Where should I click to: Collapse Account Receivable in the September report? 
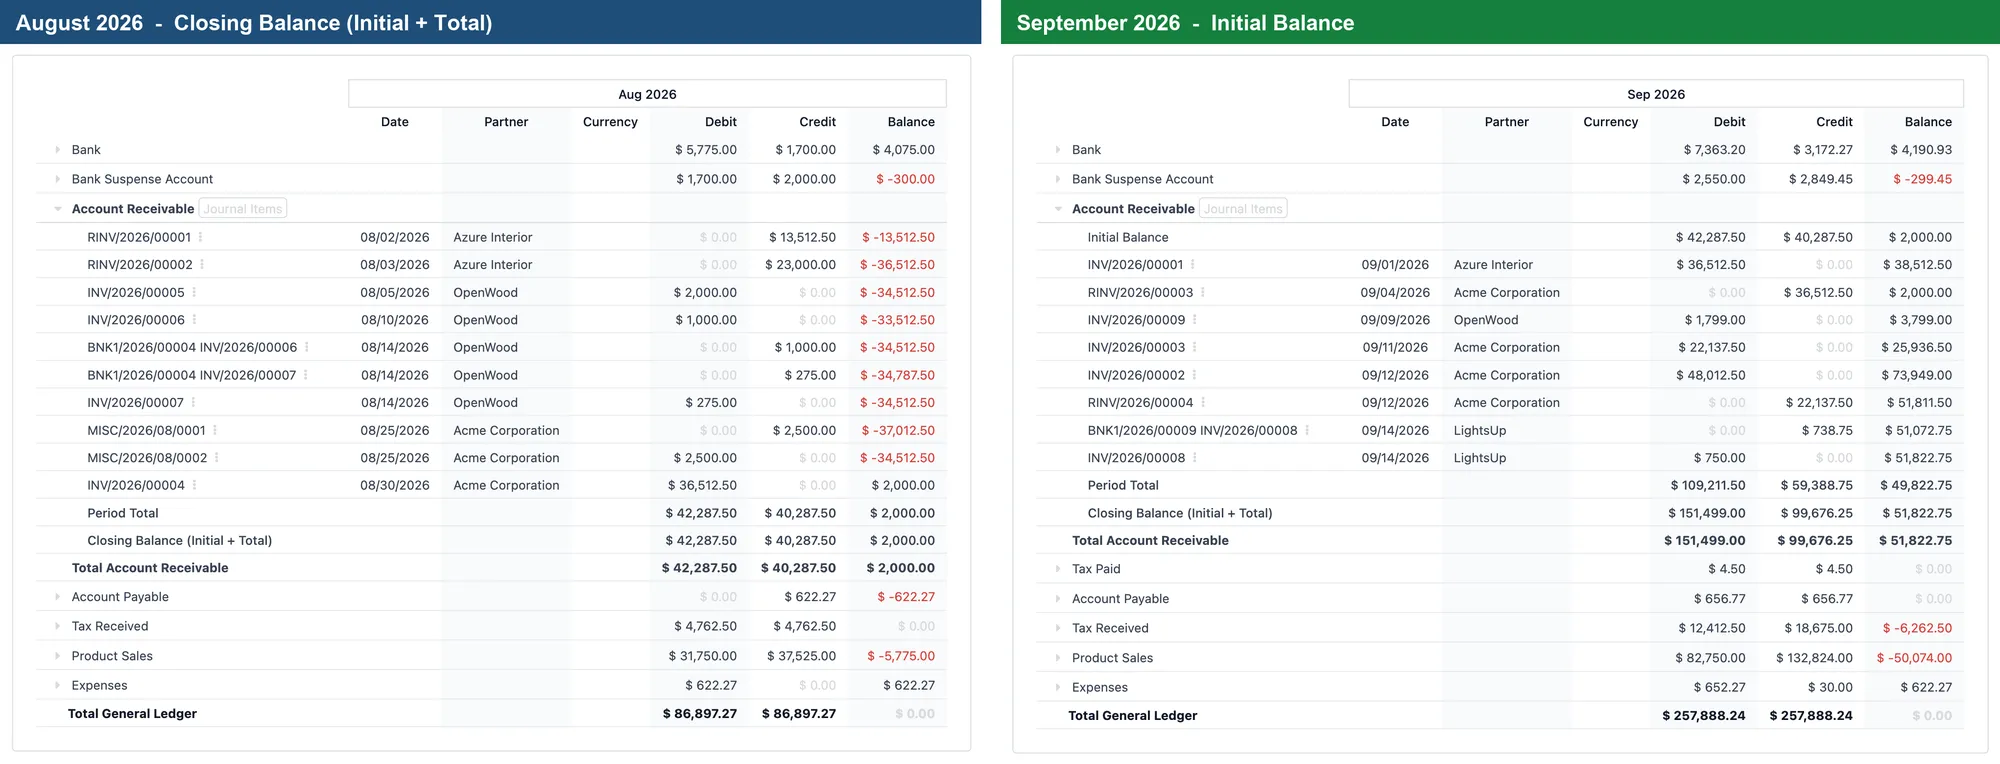click(x=1058, y=209)
